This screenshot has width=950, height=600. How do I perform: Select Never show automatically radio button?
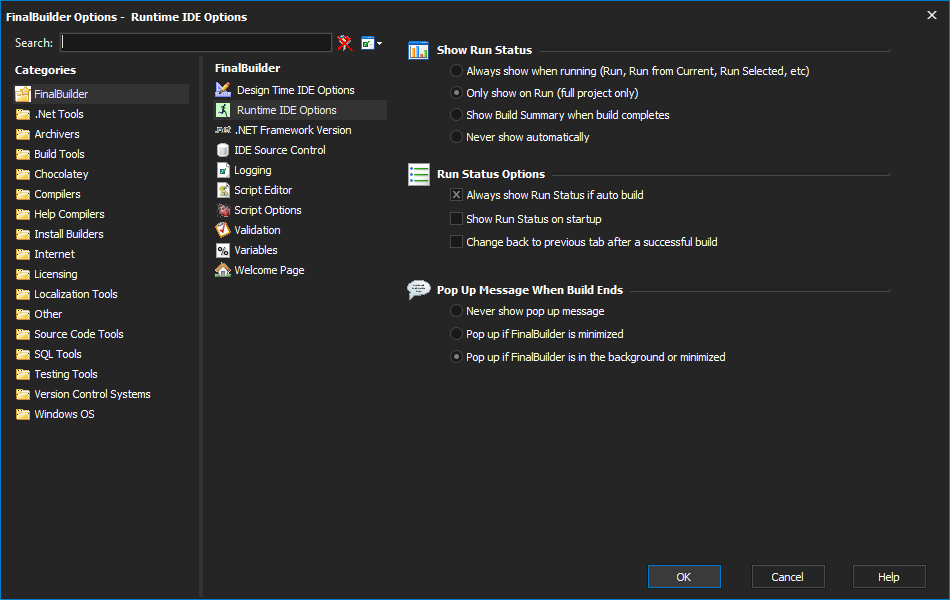coord(456,137)
